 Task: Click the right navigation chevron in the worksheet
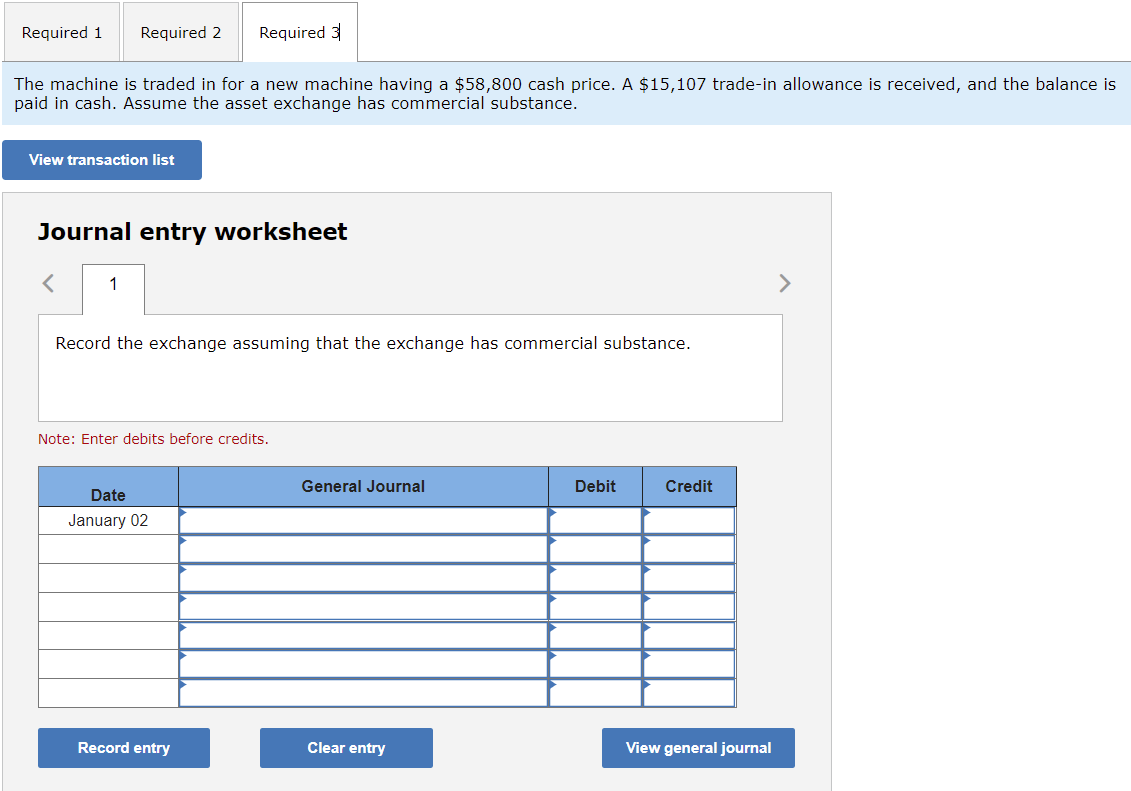point(785,283)
